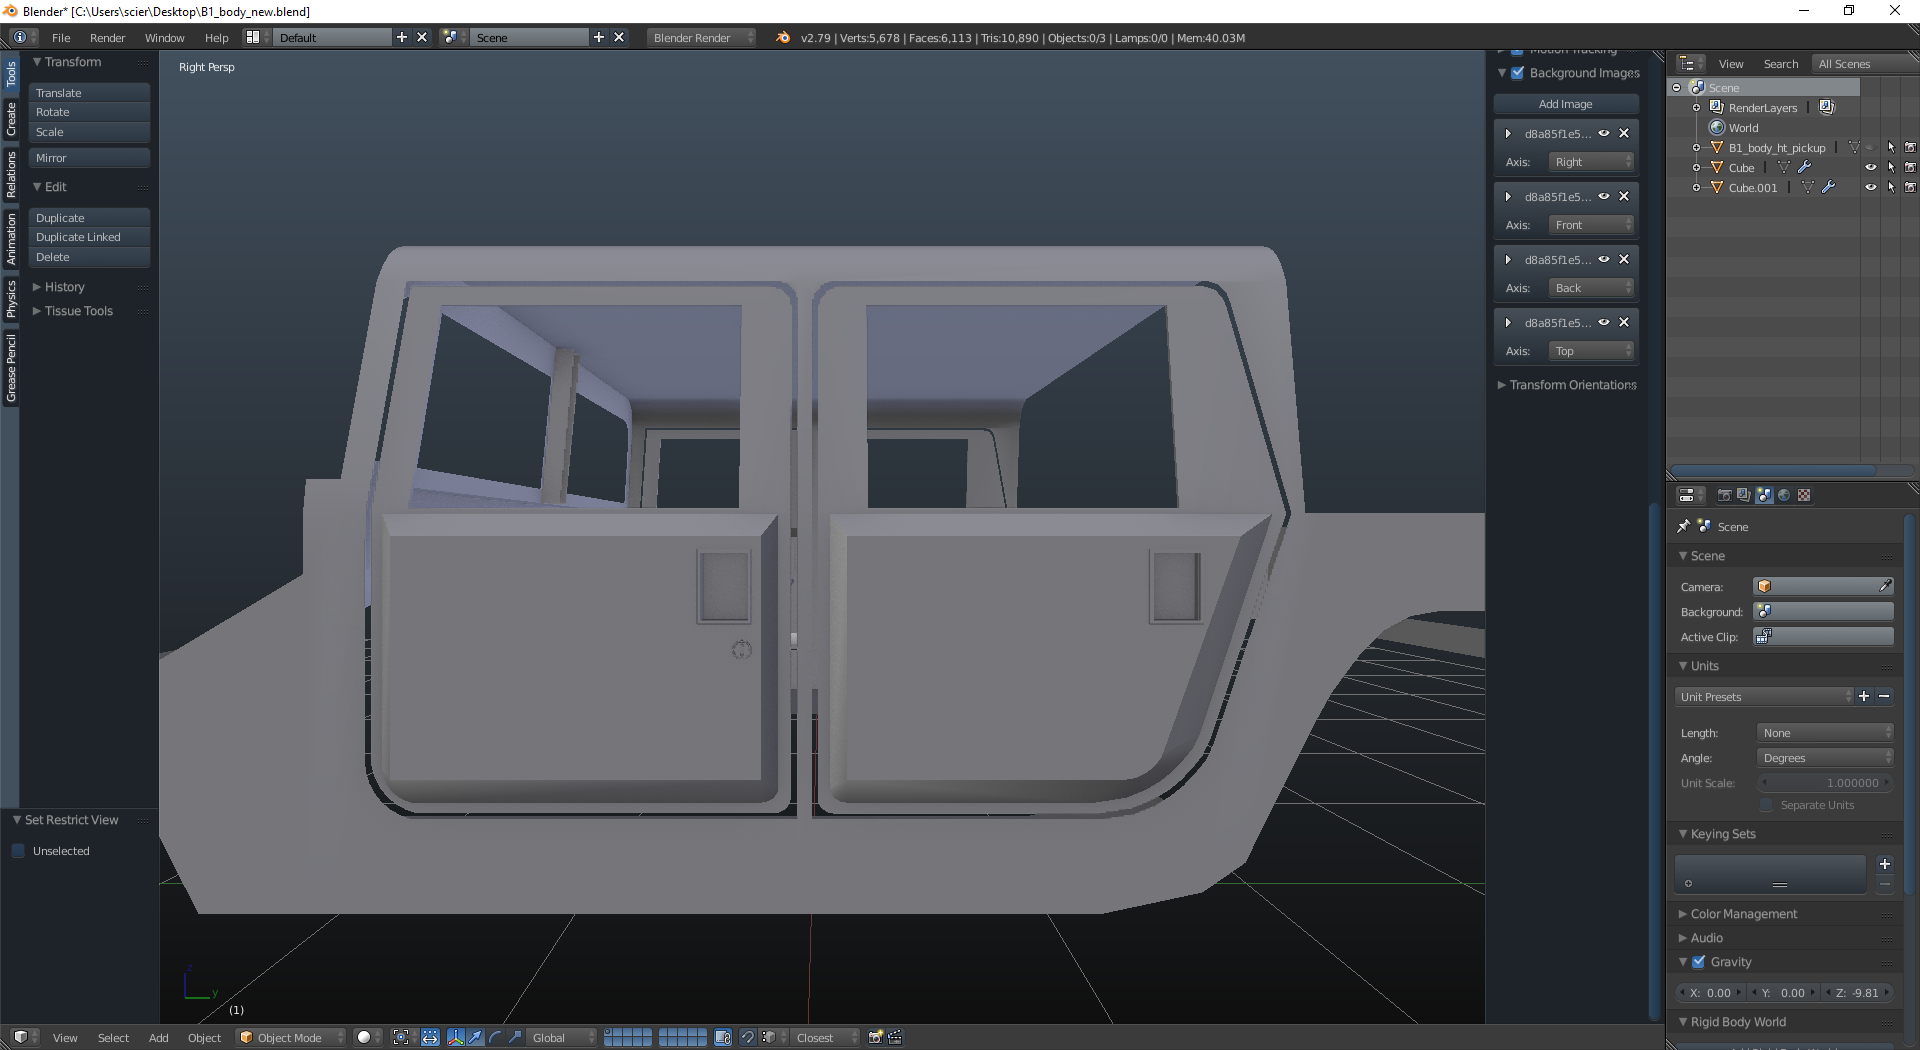Click the eyedropper in the Camera field

pos(1885,586)
